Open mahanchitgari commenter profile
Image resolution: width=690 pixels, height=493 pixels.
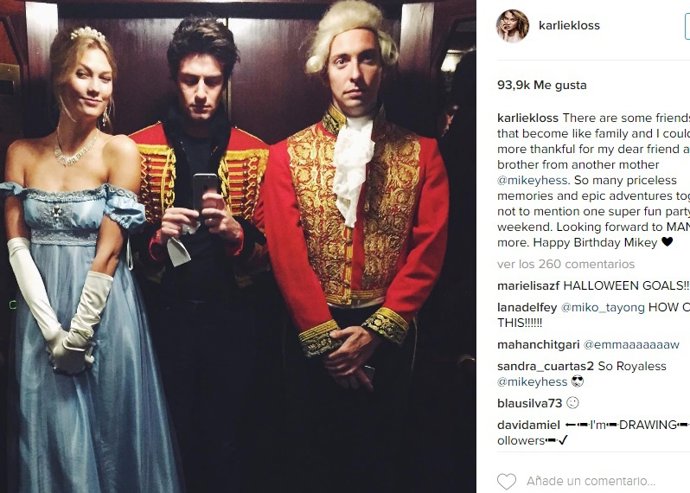click(x=538, y=344)
